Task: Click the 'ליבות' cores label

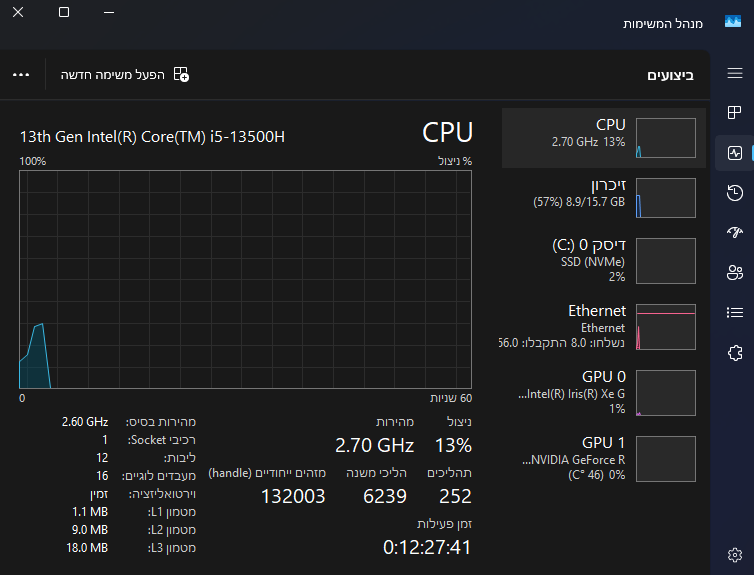Action: pos(179,458)
